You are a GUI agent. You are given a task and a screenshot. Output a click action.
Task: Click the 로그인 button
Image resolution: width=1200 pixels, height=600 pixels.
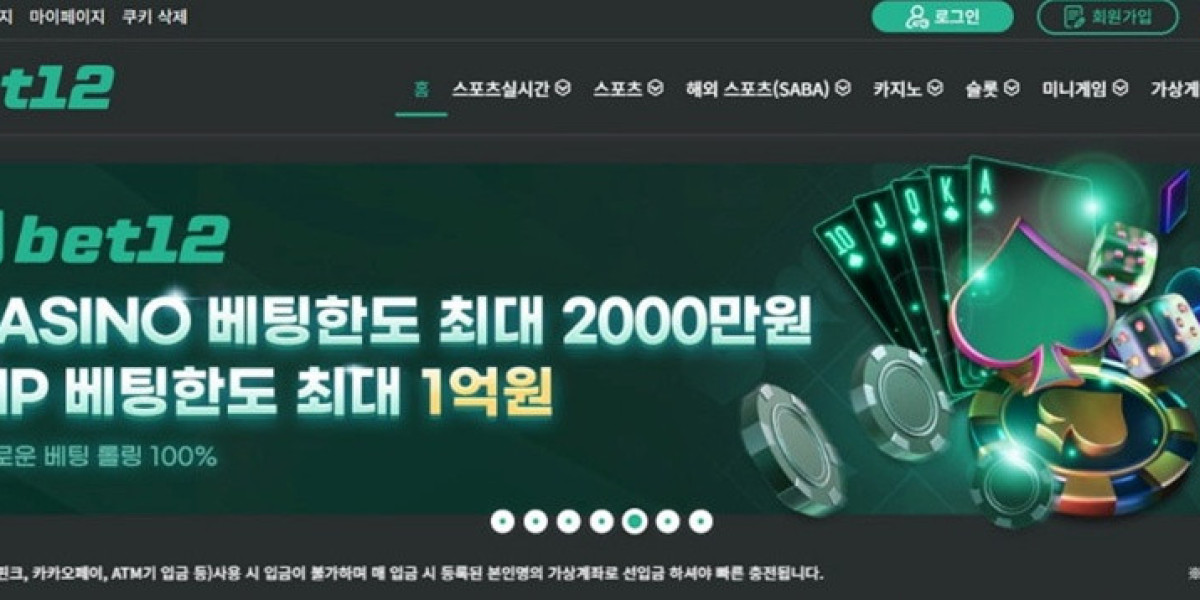[942, 17]
